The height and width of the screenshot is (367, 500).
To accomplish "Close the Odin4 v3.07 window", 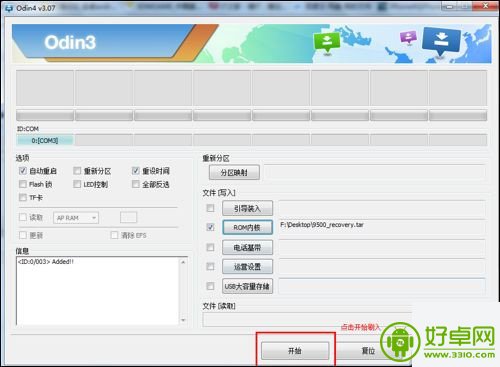I will coord(486,6).
